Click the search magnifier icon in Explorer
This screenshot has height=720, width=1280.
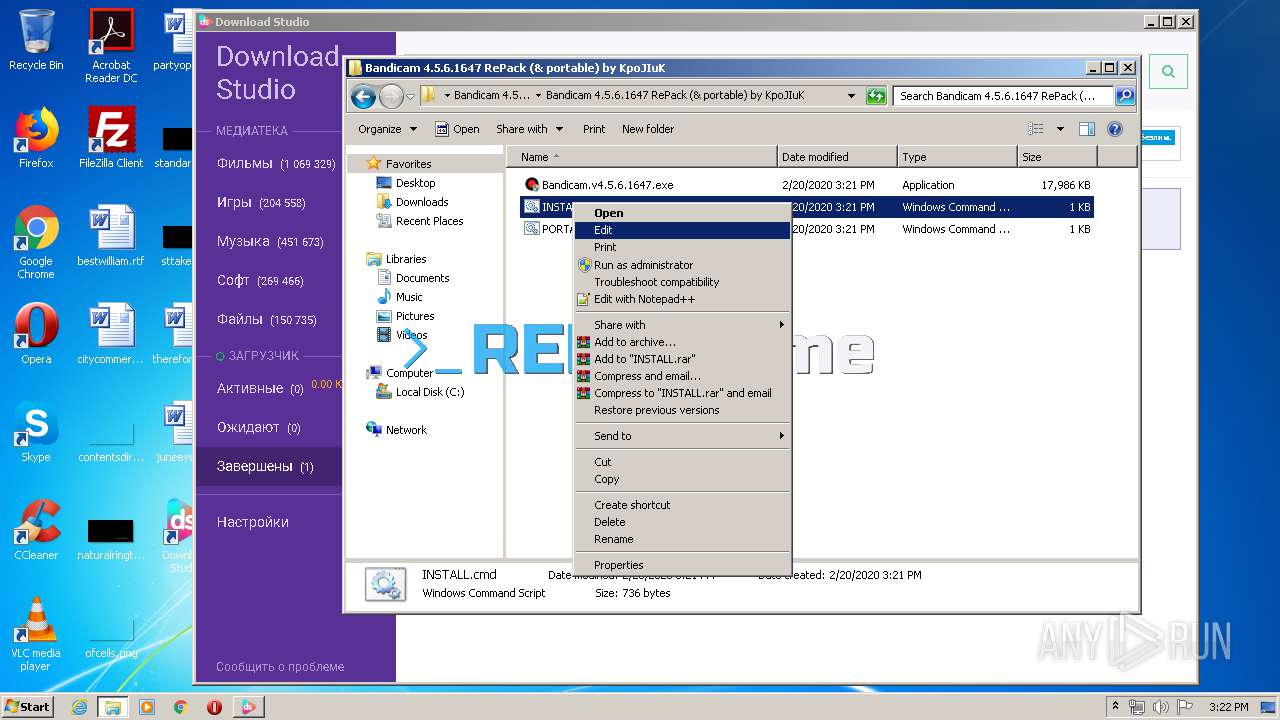tap(1125, 96)
